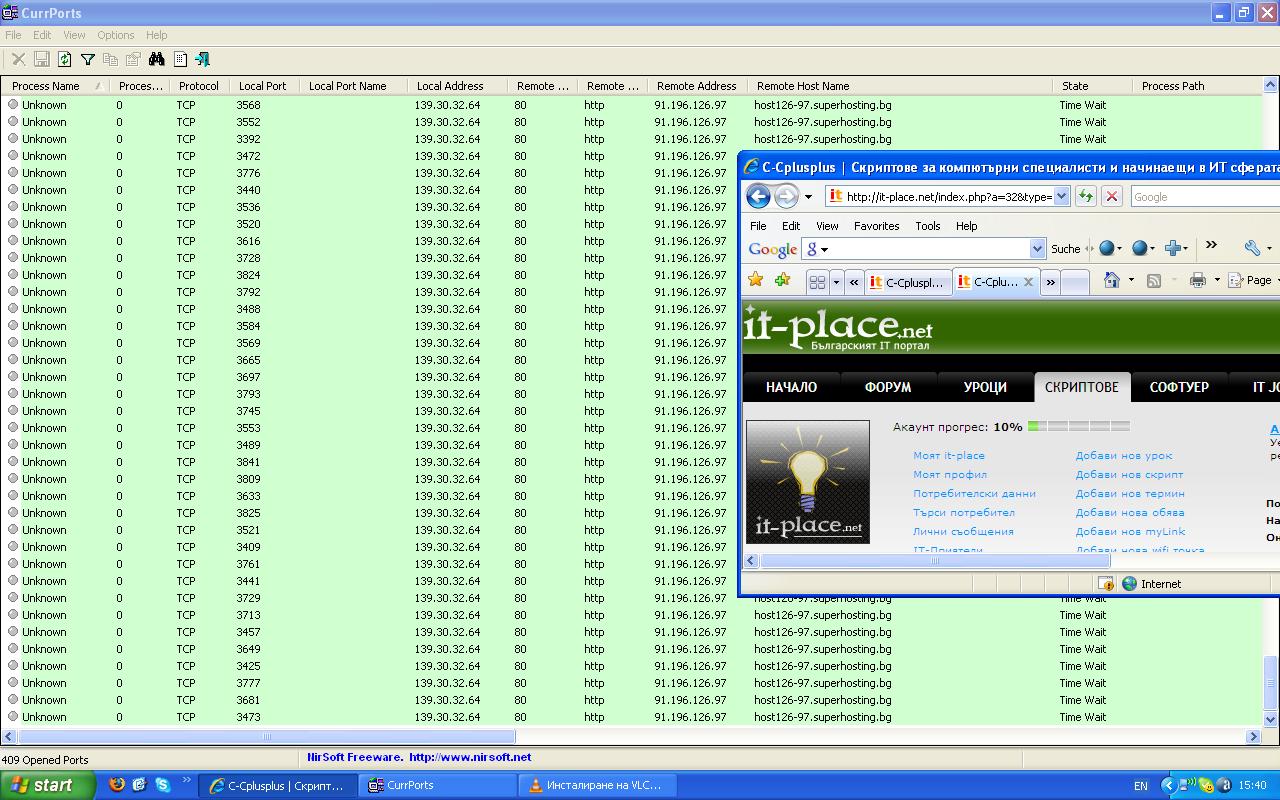Open the ФОРУМ site navigation tab

pyautogui.click(x=888, y=387)
